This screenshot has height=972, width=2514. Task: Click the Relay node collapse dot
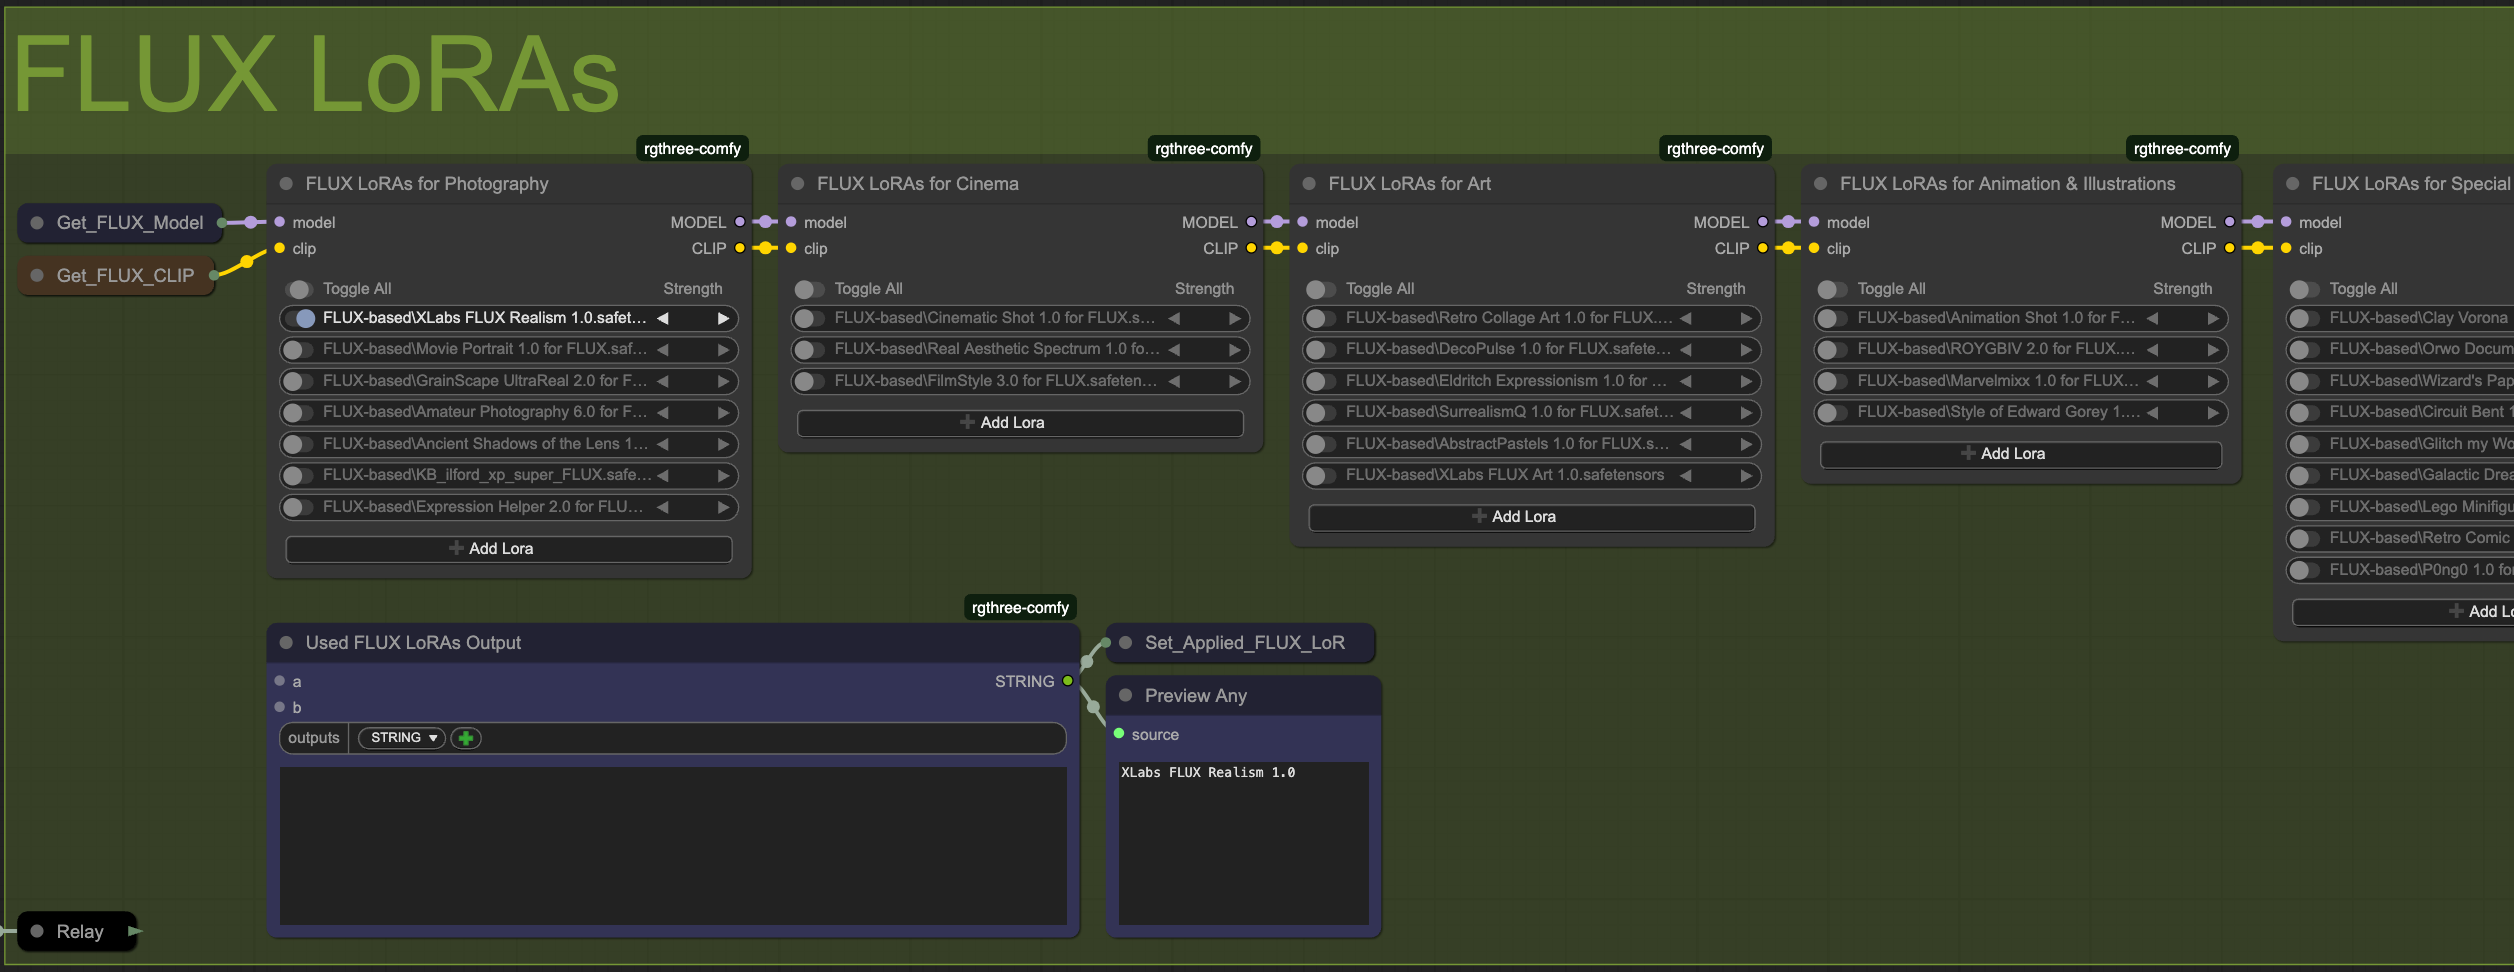point(37,931)
